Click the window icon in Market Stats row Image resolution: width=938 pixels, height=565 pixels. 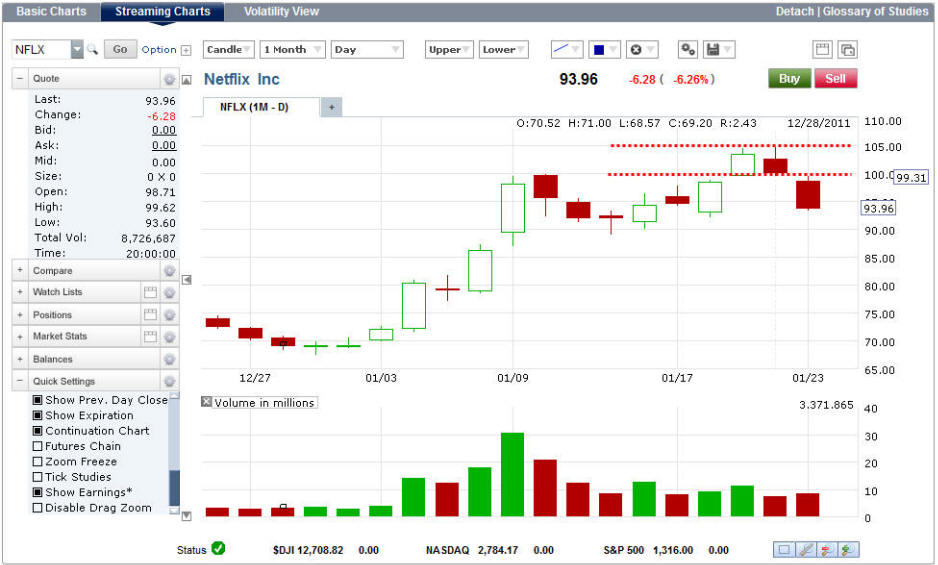150,337
